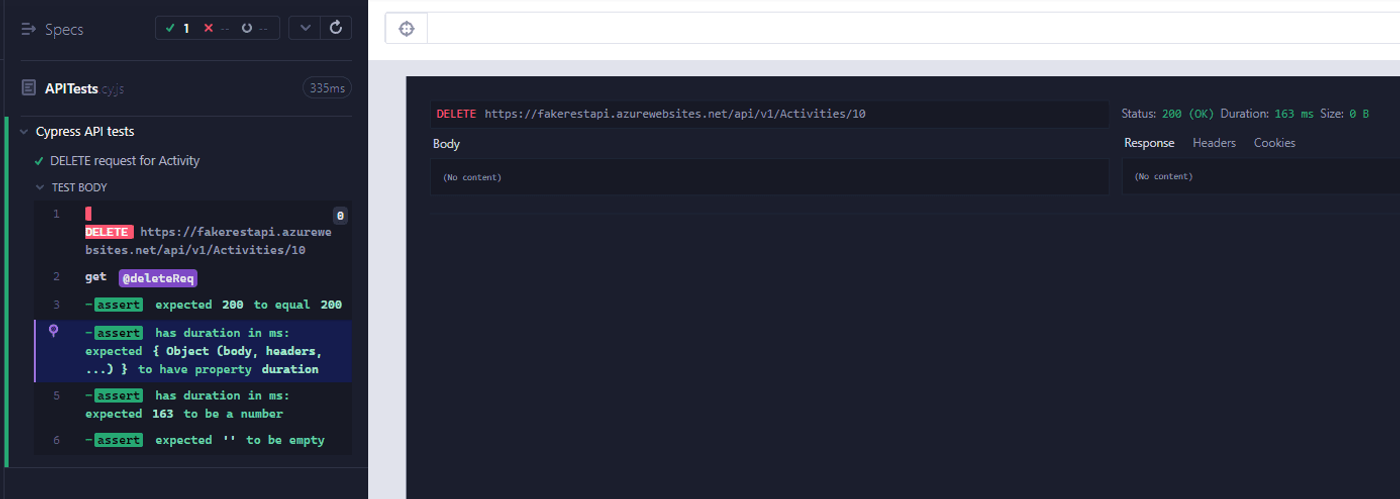This screenshot has height=499, width=1400.
Task: Switch to the Cookies tab
Action: (x=1274, y=143)
